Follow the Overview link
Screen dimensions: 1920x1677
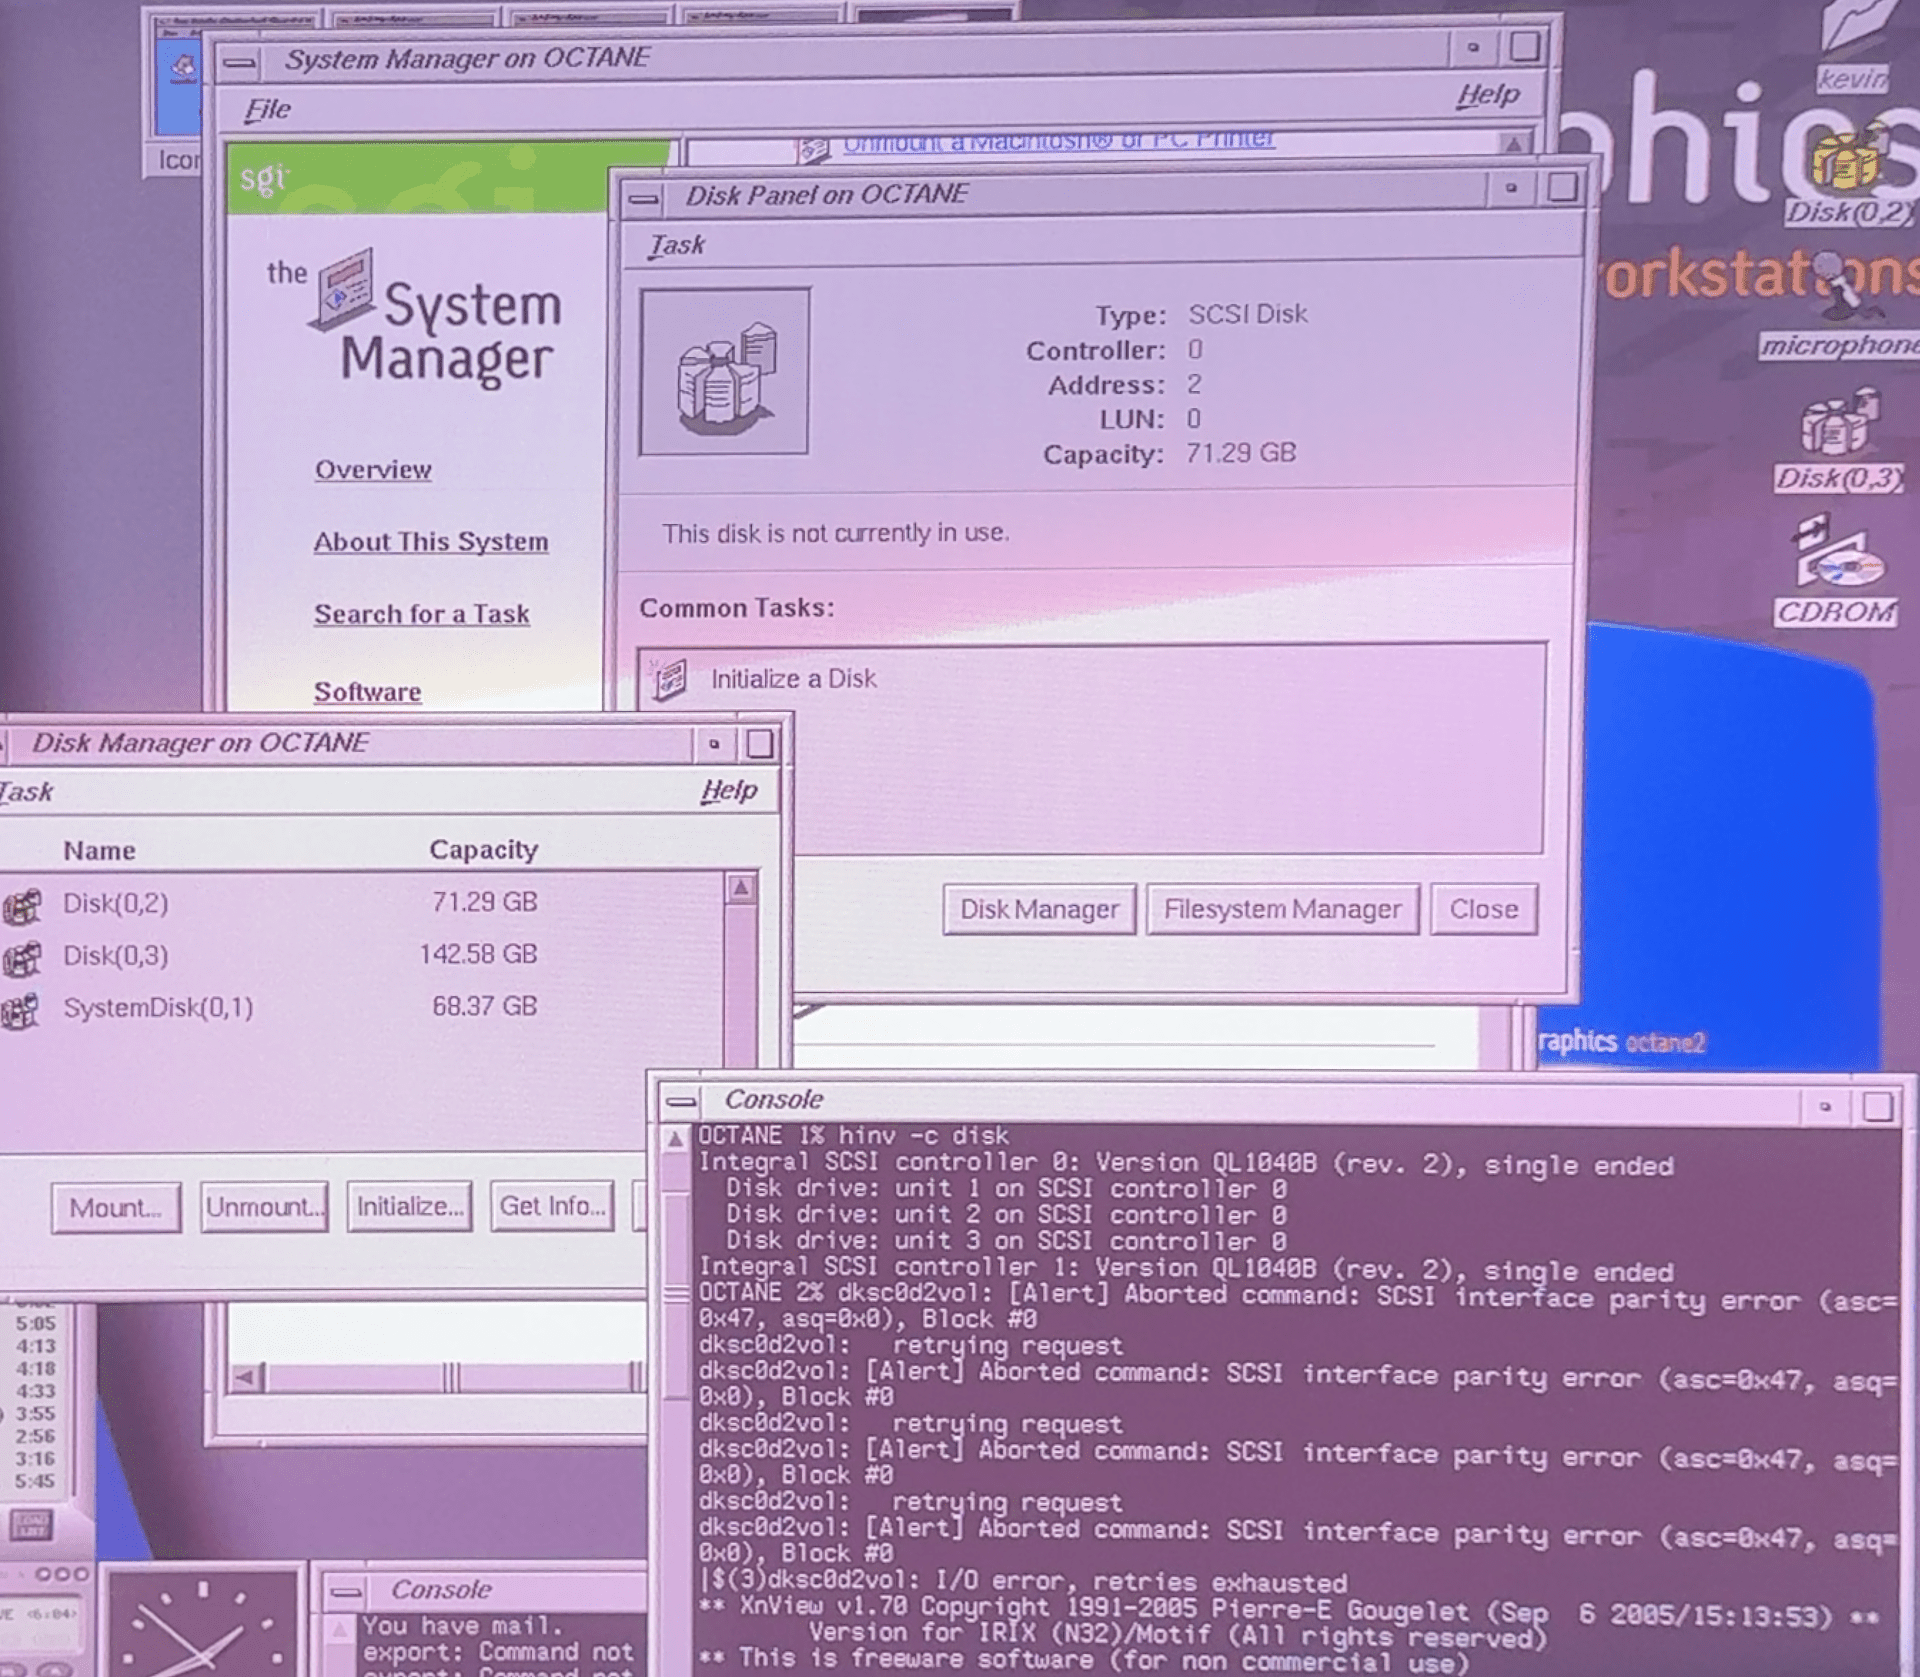[x=373, y=470]
